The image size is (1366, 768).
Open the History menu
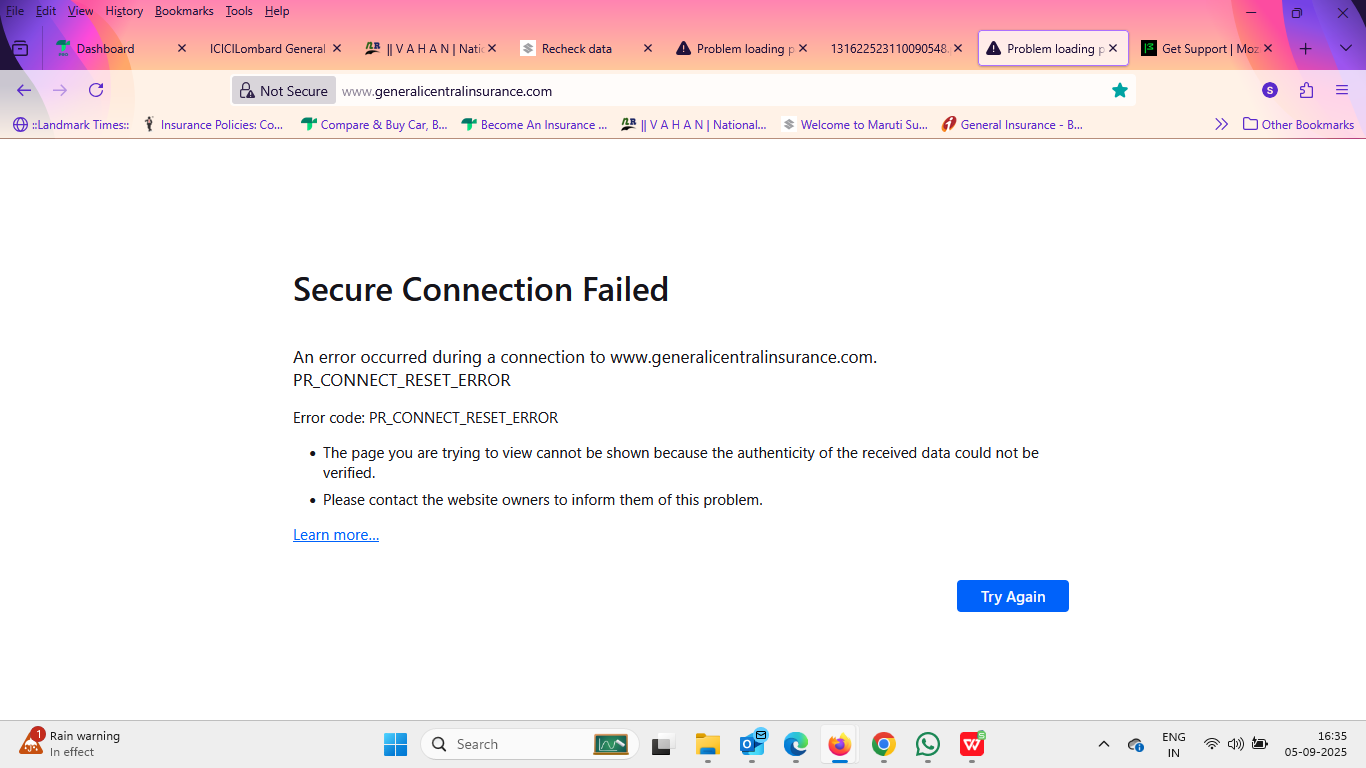point(124,11)
